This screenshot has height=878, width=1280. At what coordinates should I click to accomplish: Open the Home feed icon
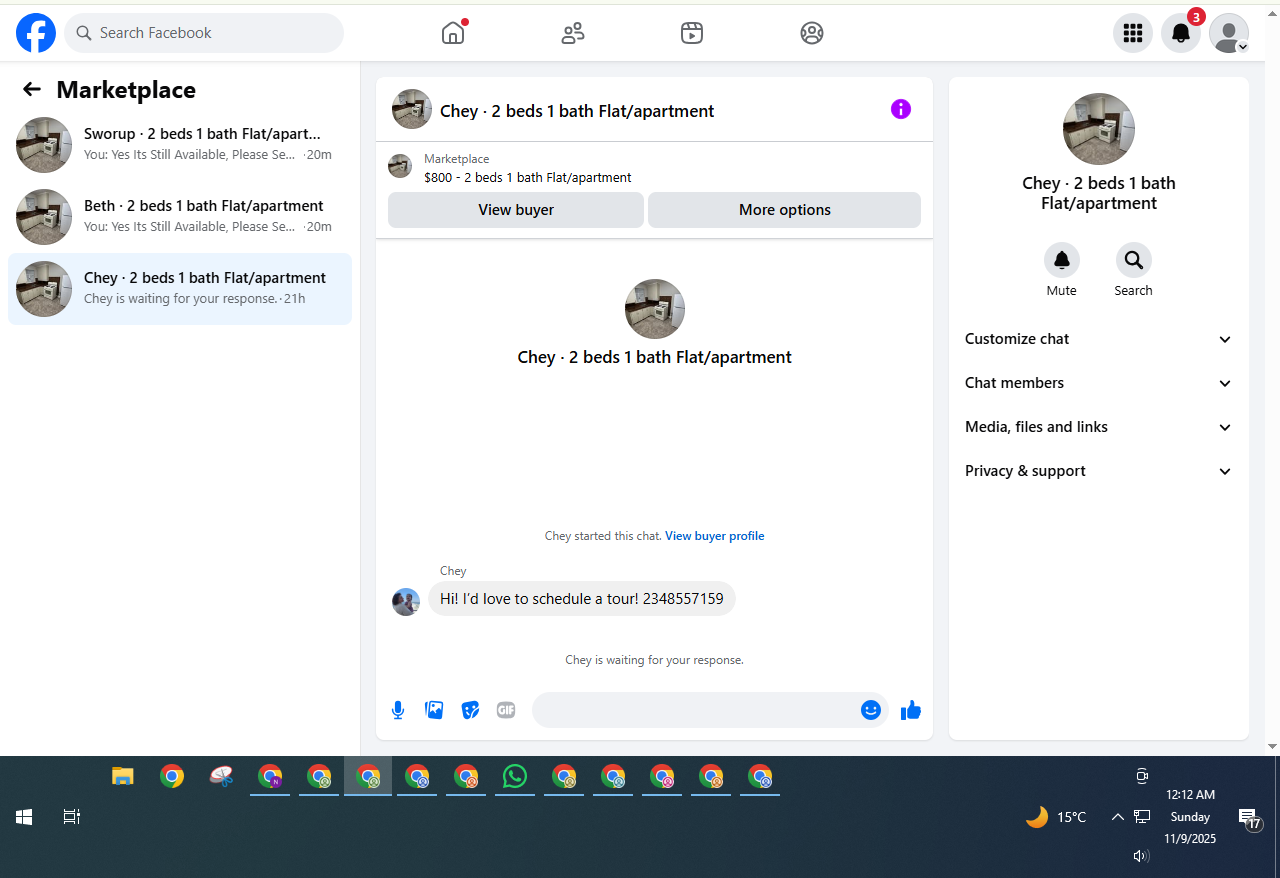[453, 33]
